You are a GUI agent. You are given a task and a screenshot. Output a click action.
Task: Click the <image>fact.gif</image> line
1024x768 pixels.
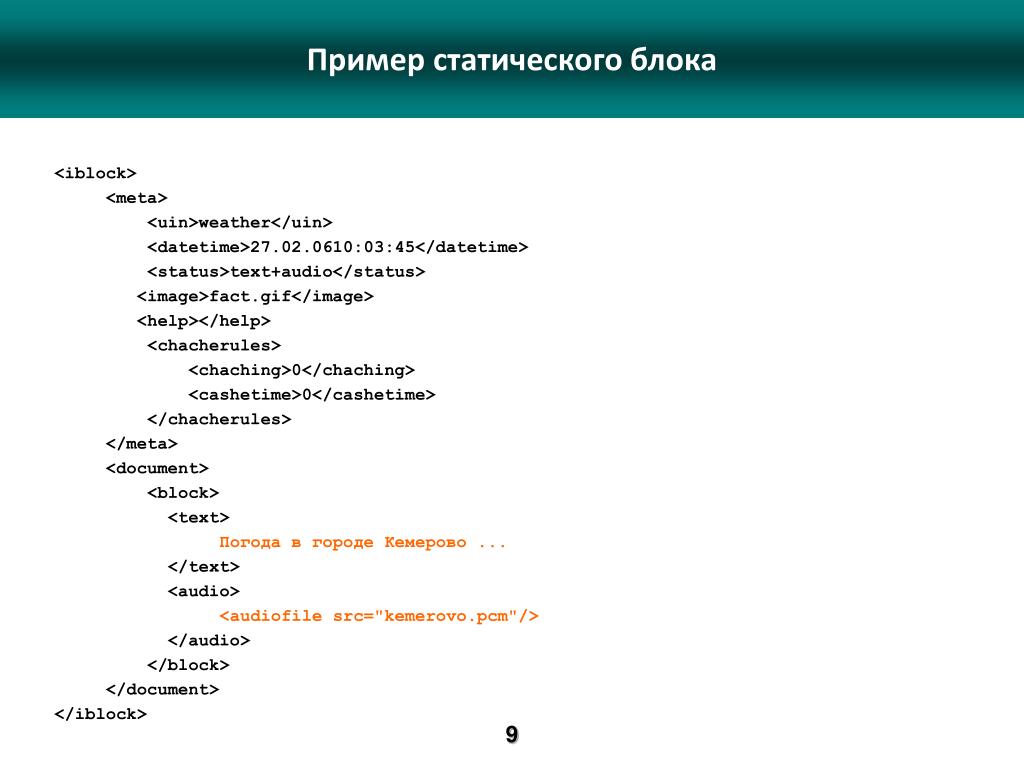point(255,296)
